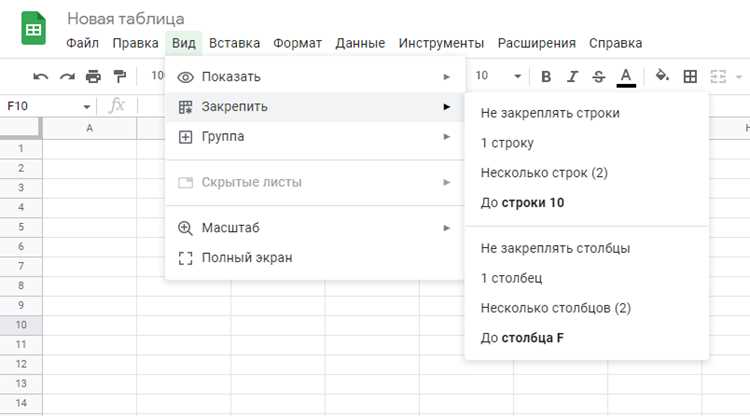
Task: Select row 1 header
Action: [x=21, y=149]
